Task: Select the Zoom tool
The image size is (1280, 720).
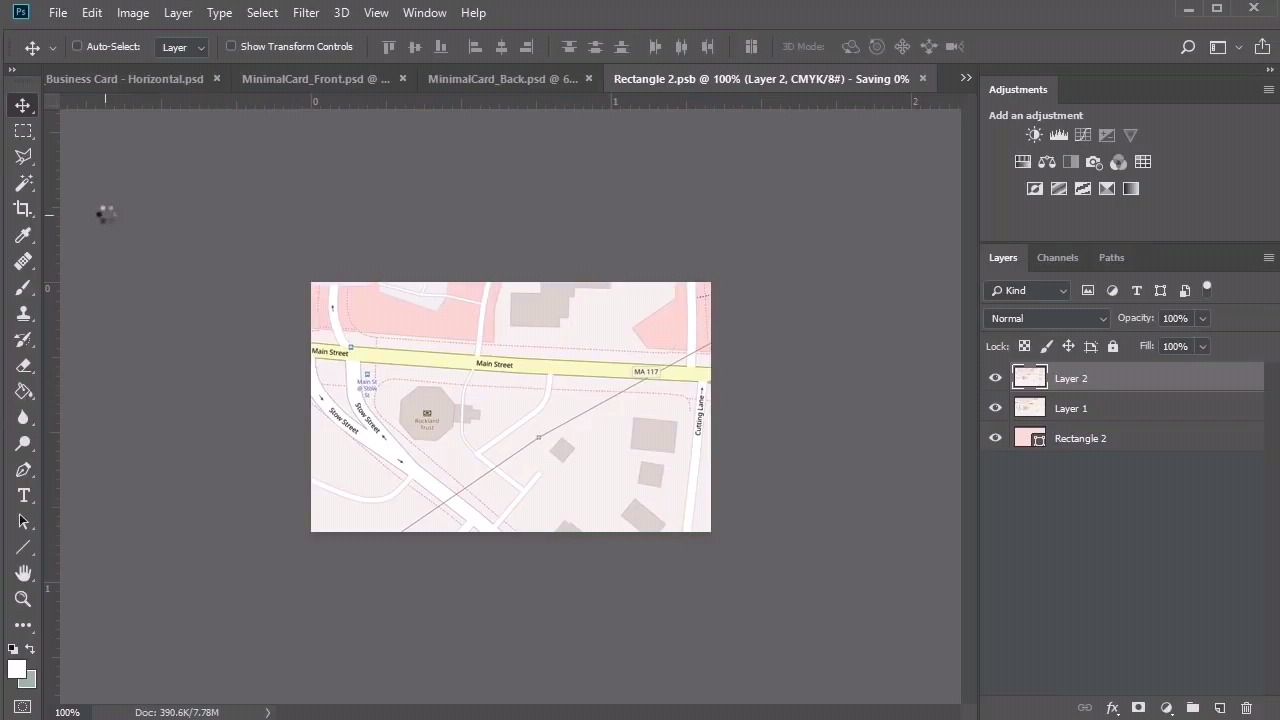Action: click(23, 599)
